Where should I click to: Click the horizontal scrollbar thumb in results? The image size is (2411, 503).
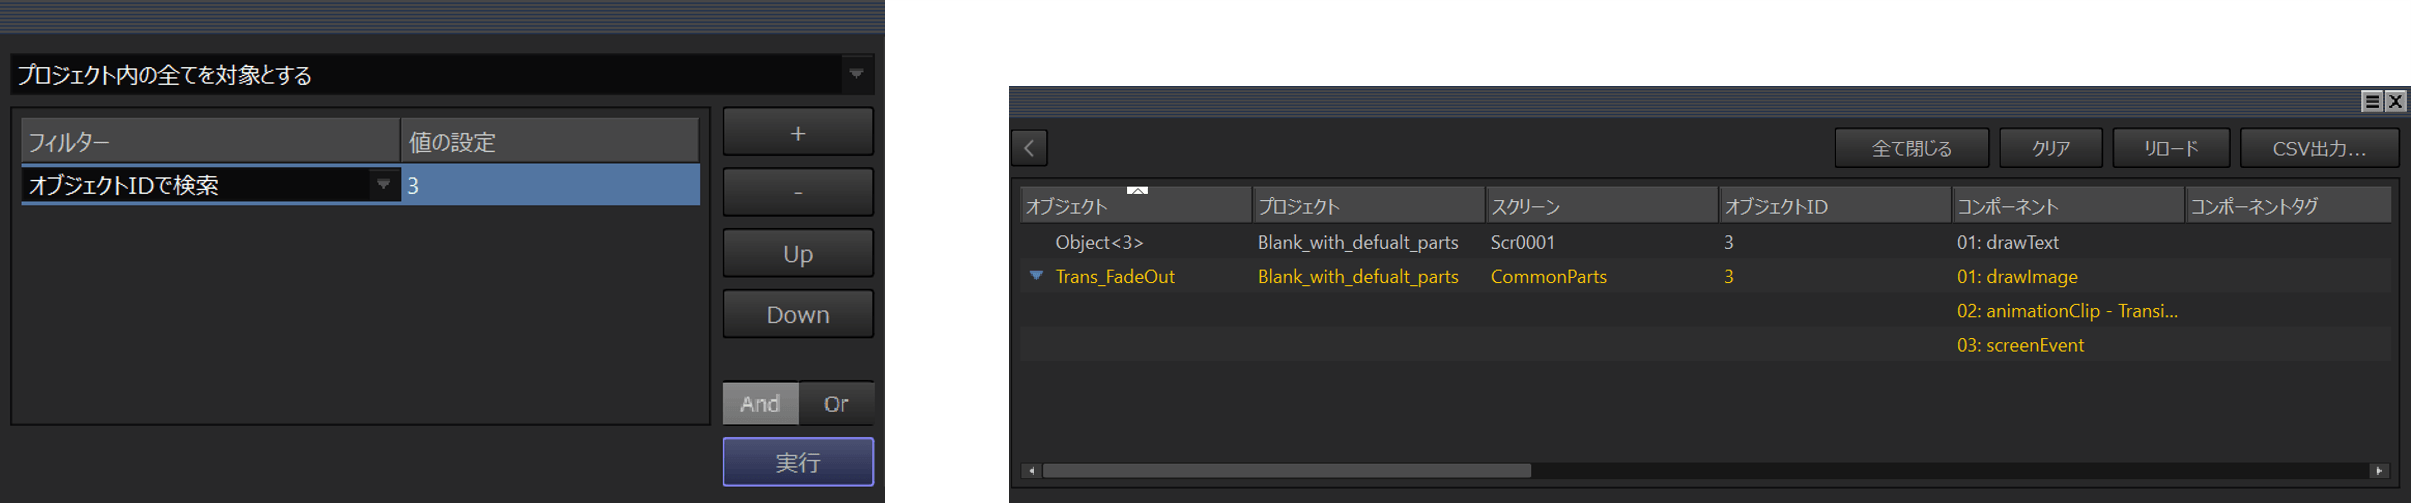[x=1286, y=471]
